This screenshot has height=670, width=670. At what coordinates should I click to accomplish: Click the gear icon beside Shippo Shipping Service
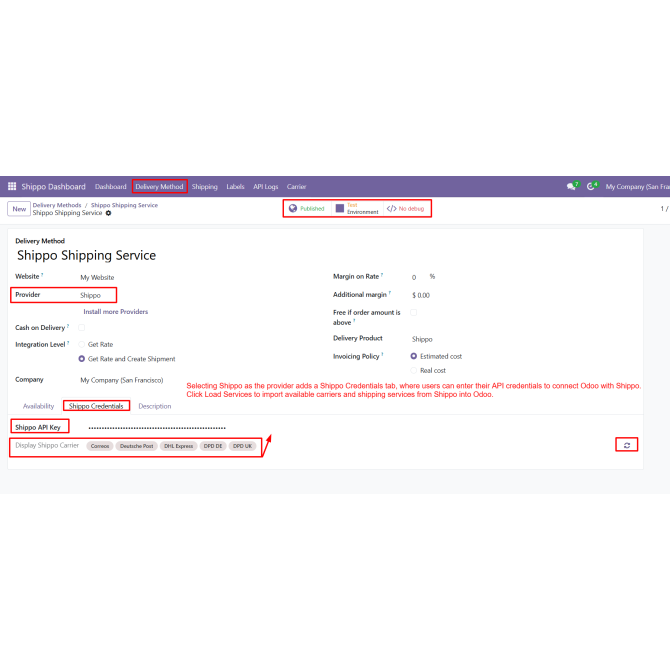click(108, 213)
